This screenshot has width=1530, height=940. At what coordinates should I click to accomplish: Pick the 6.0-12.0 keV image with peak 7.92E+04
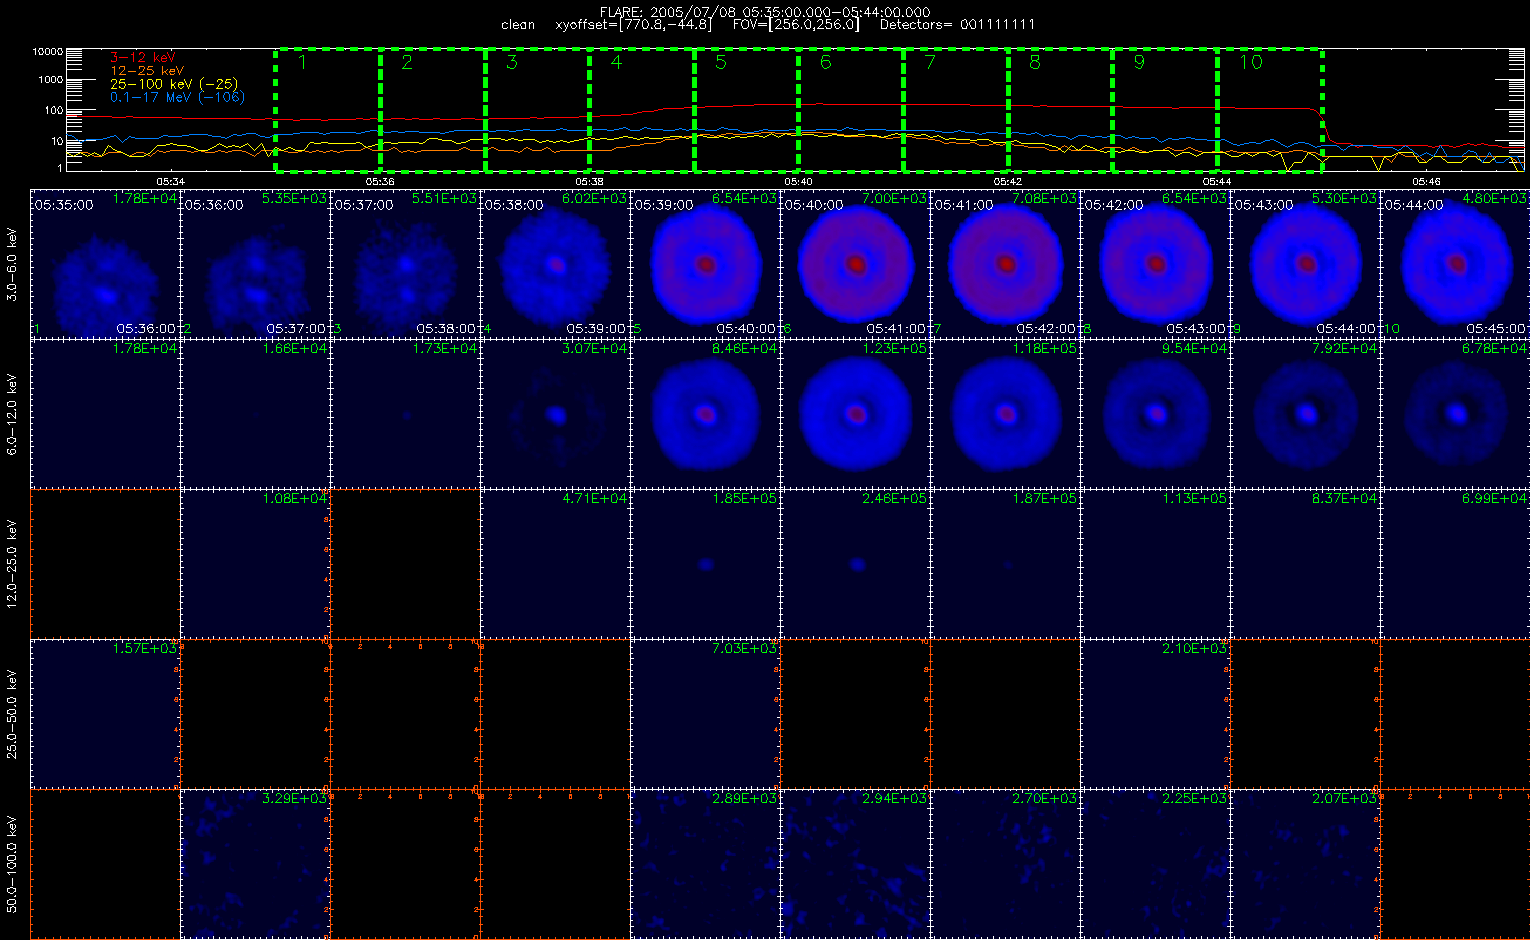[x=1306, y=414]
